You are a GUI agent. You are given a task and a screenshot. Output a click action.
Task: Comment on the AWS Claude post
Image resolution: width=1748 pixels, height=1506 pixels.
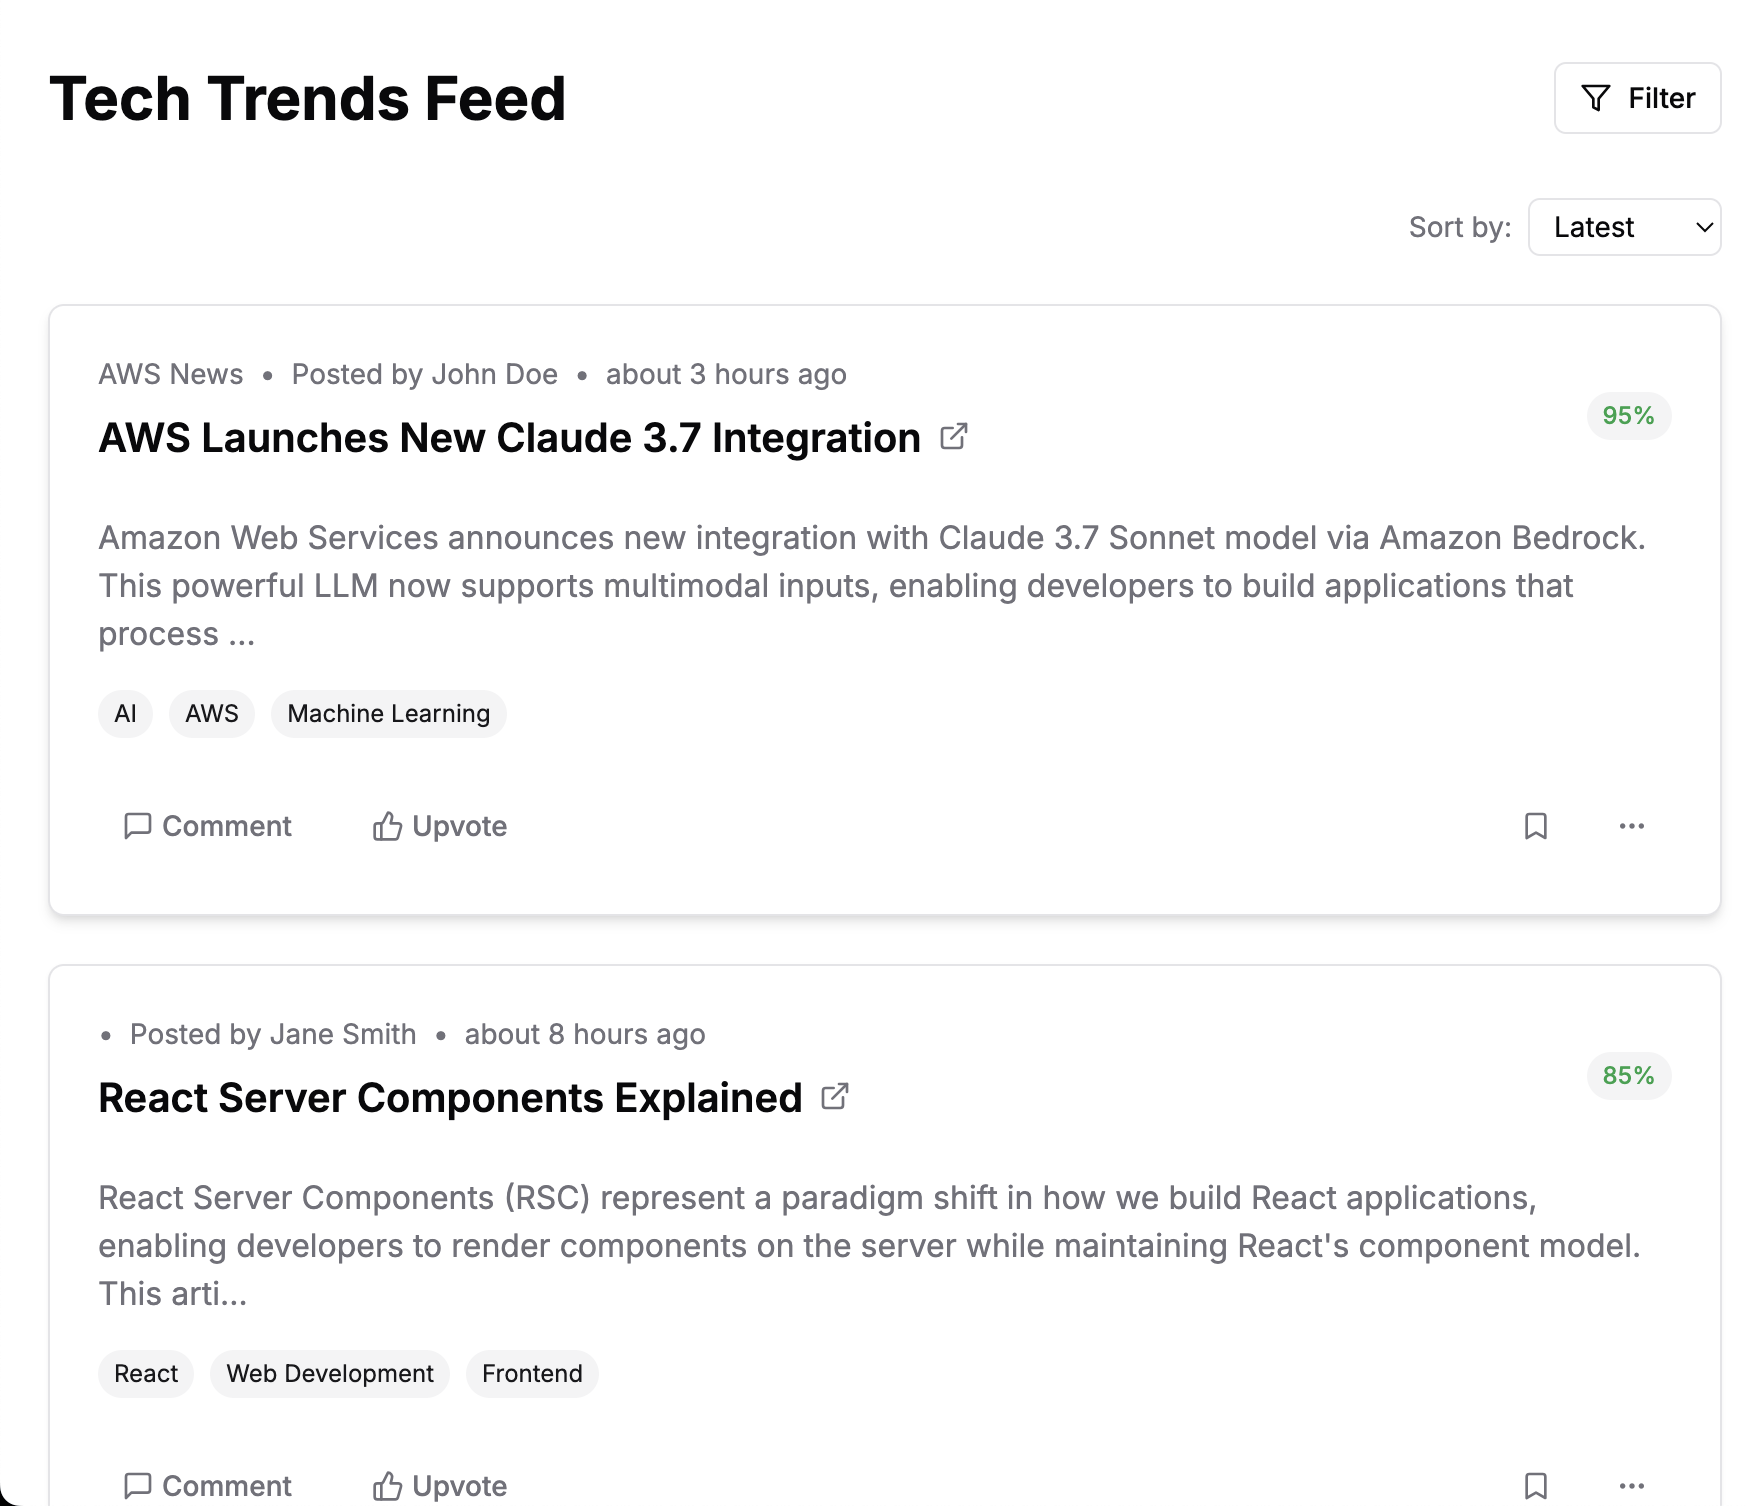[x=208, y=826]
